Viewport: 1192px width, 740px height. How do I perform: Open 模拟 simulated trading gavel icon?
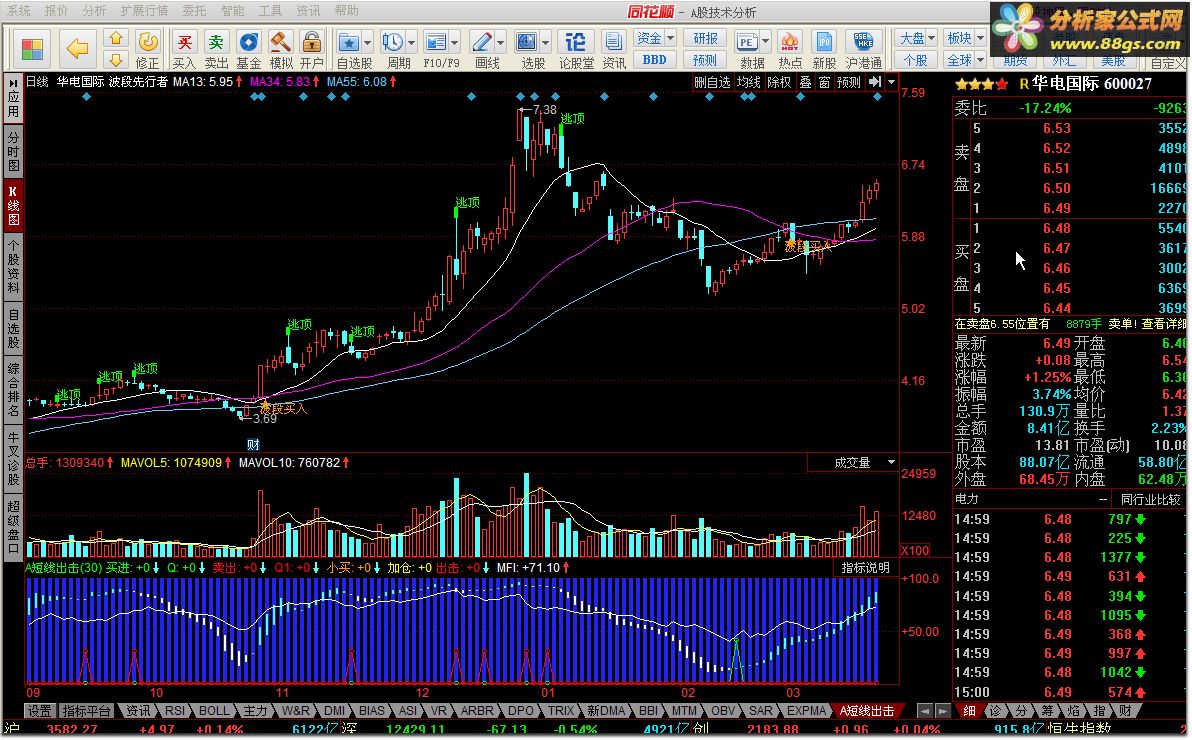click(281, 50)
